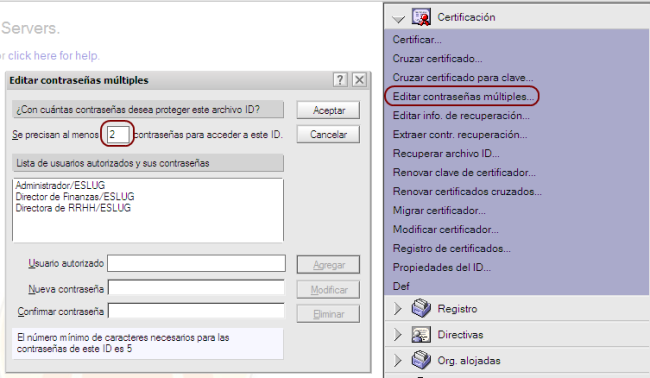
Task: Select Modificar certificador...
Action: 446,230
